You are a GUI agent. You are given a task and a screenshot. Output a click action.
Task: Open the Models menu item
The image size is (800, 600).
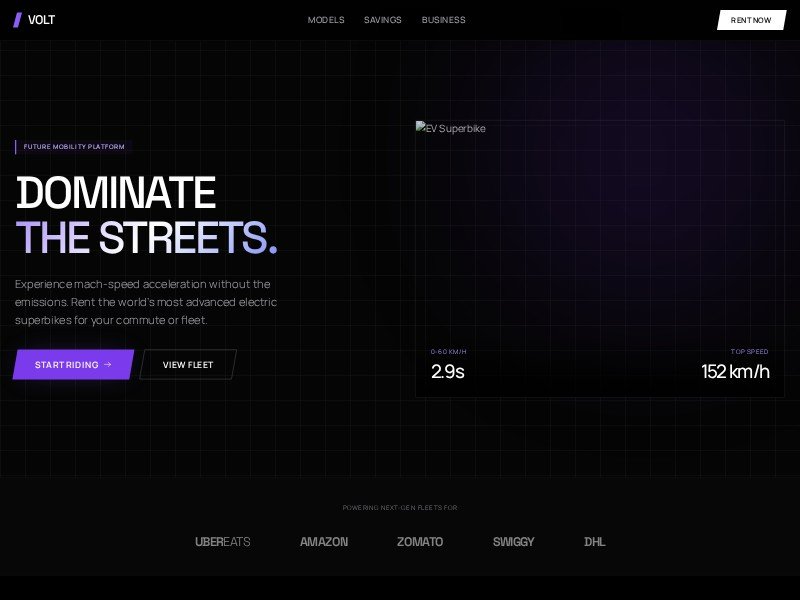click(326, 20)
